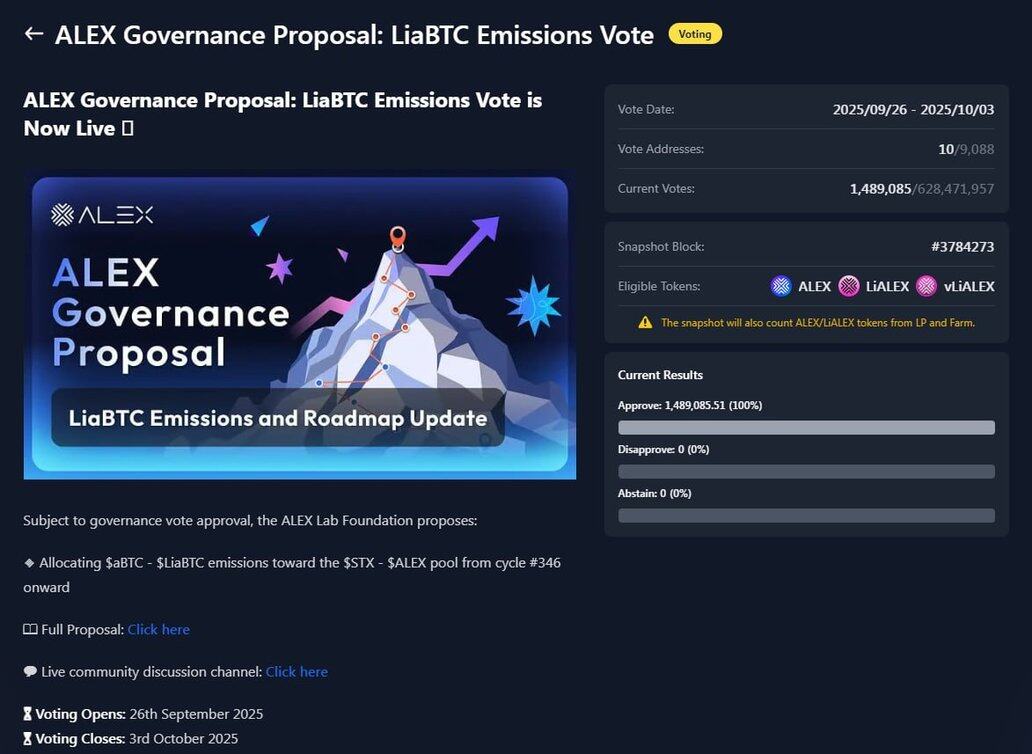The width and height of the screenshot is (1032, 754).
Task: Click the Disapprove results progress bar
Action: tap(806, 471)
